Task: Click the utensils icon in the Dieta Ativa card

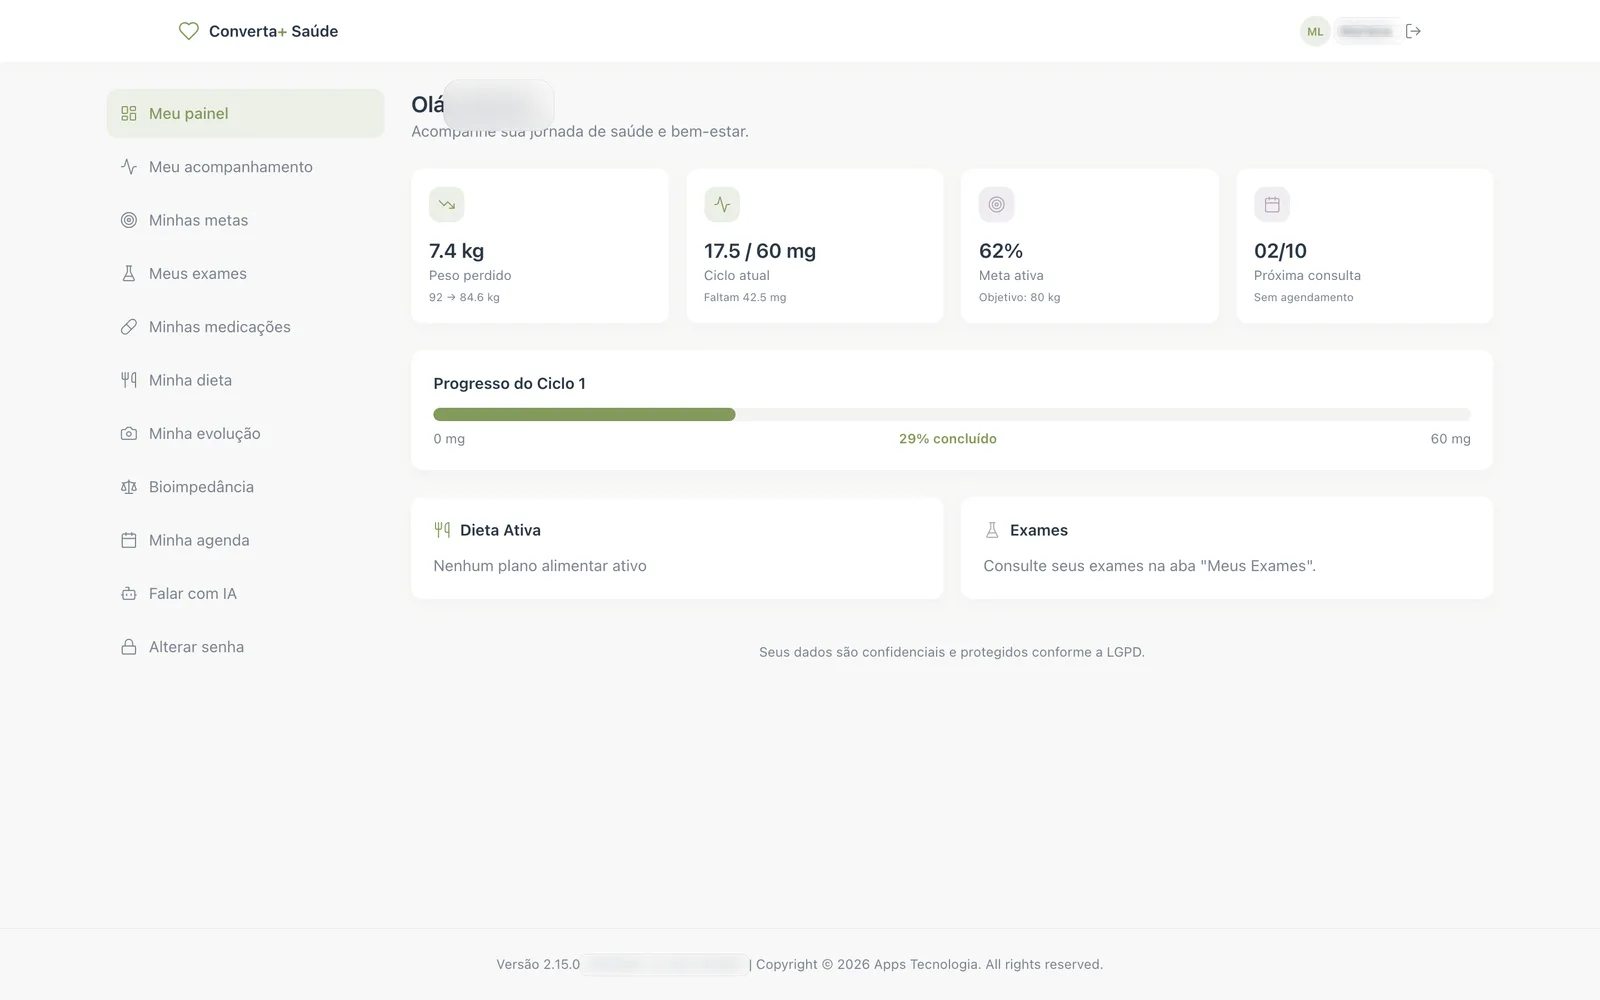Action: 442,530
